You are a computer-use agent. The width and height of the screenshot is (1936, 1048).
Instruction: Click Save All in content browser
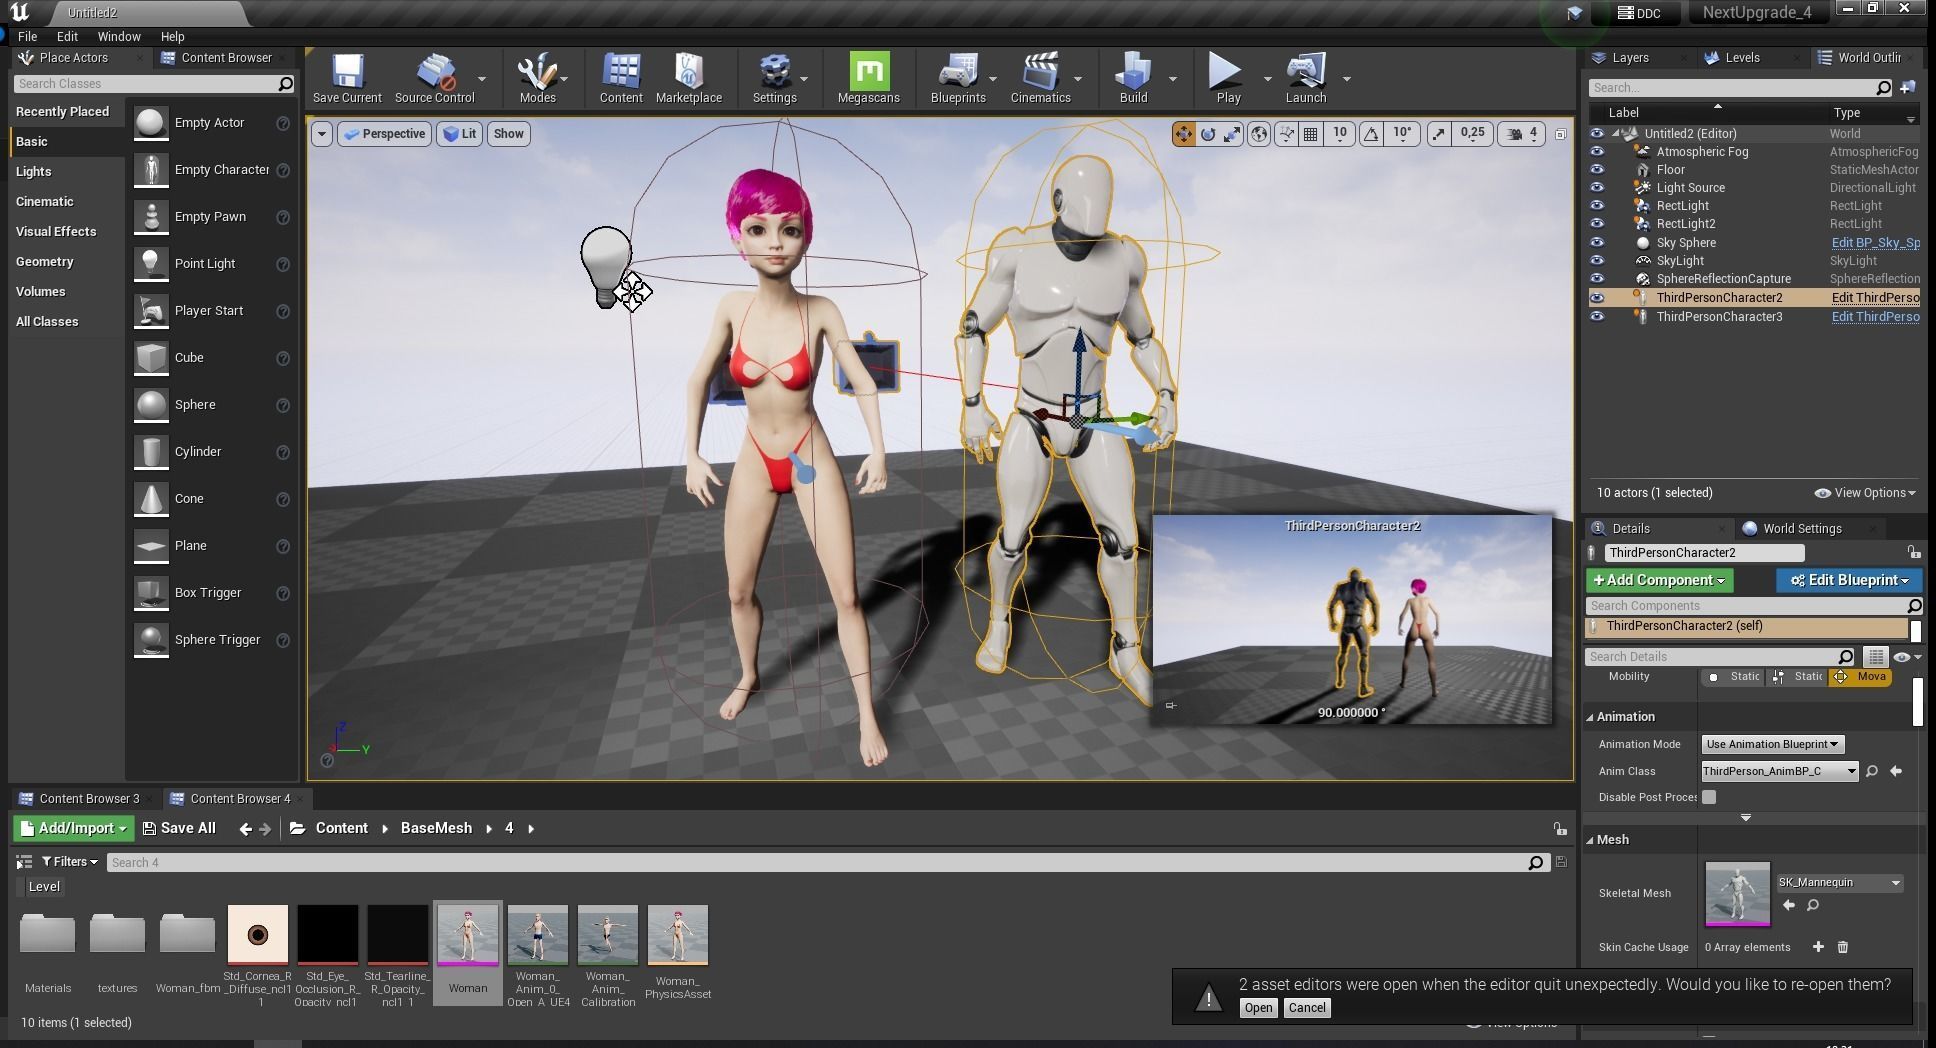point(179,828)
